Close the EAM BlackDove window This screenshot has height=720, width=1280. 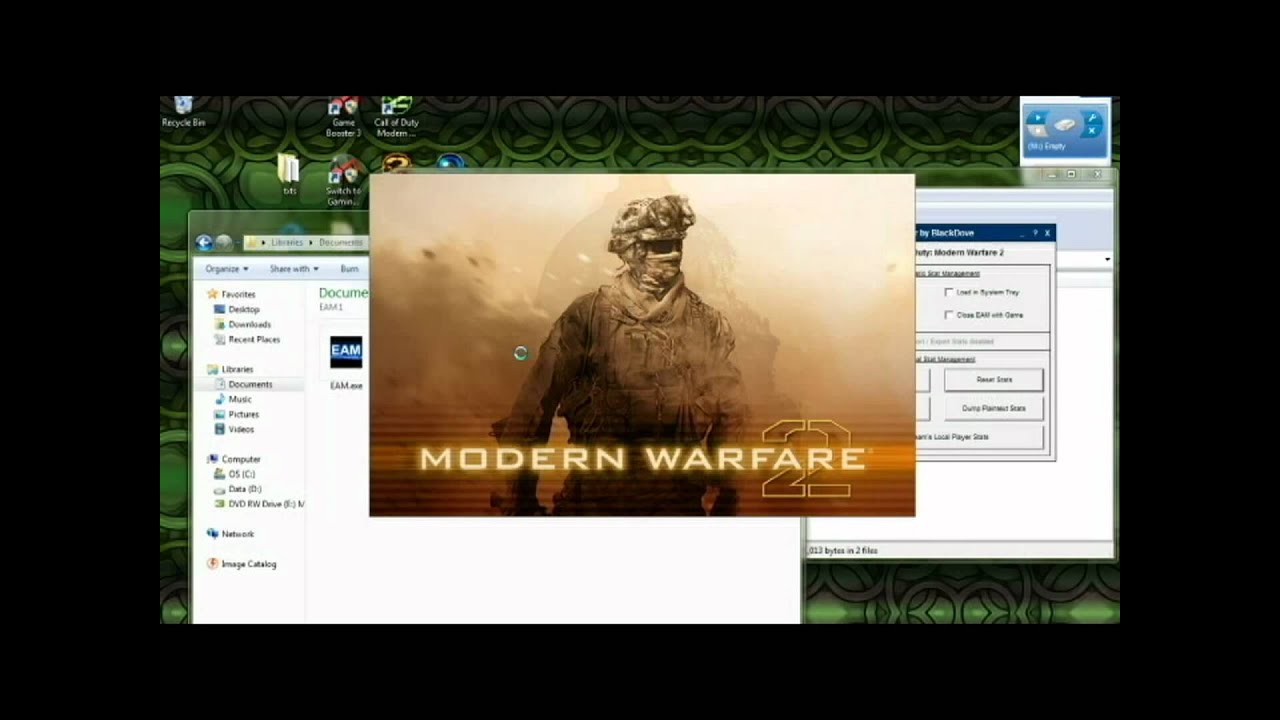[x=1047, y=233]
